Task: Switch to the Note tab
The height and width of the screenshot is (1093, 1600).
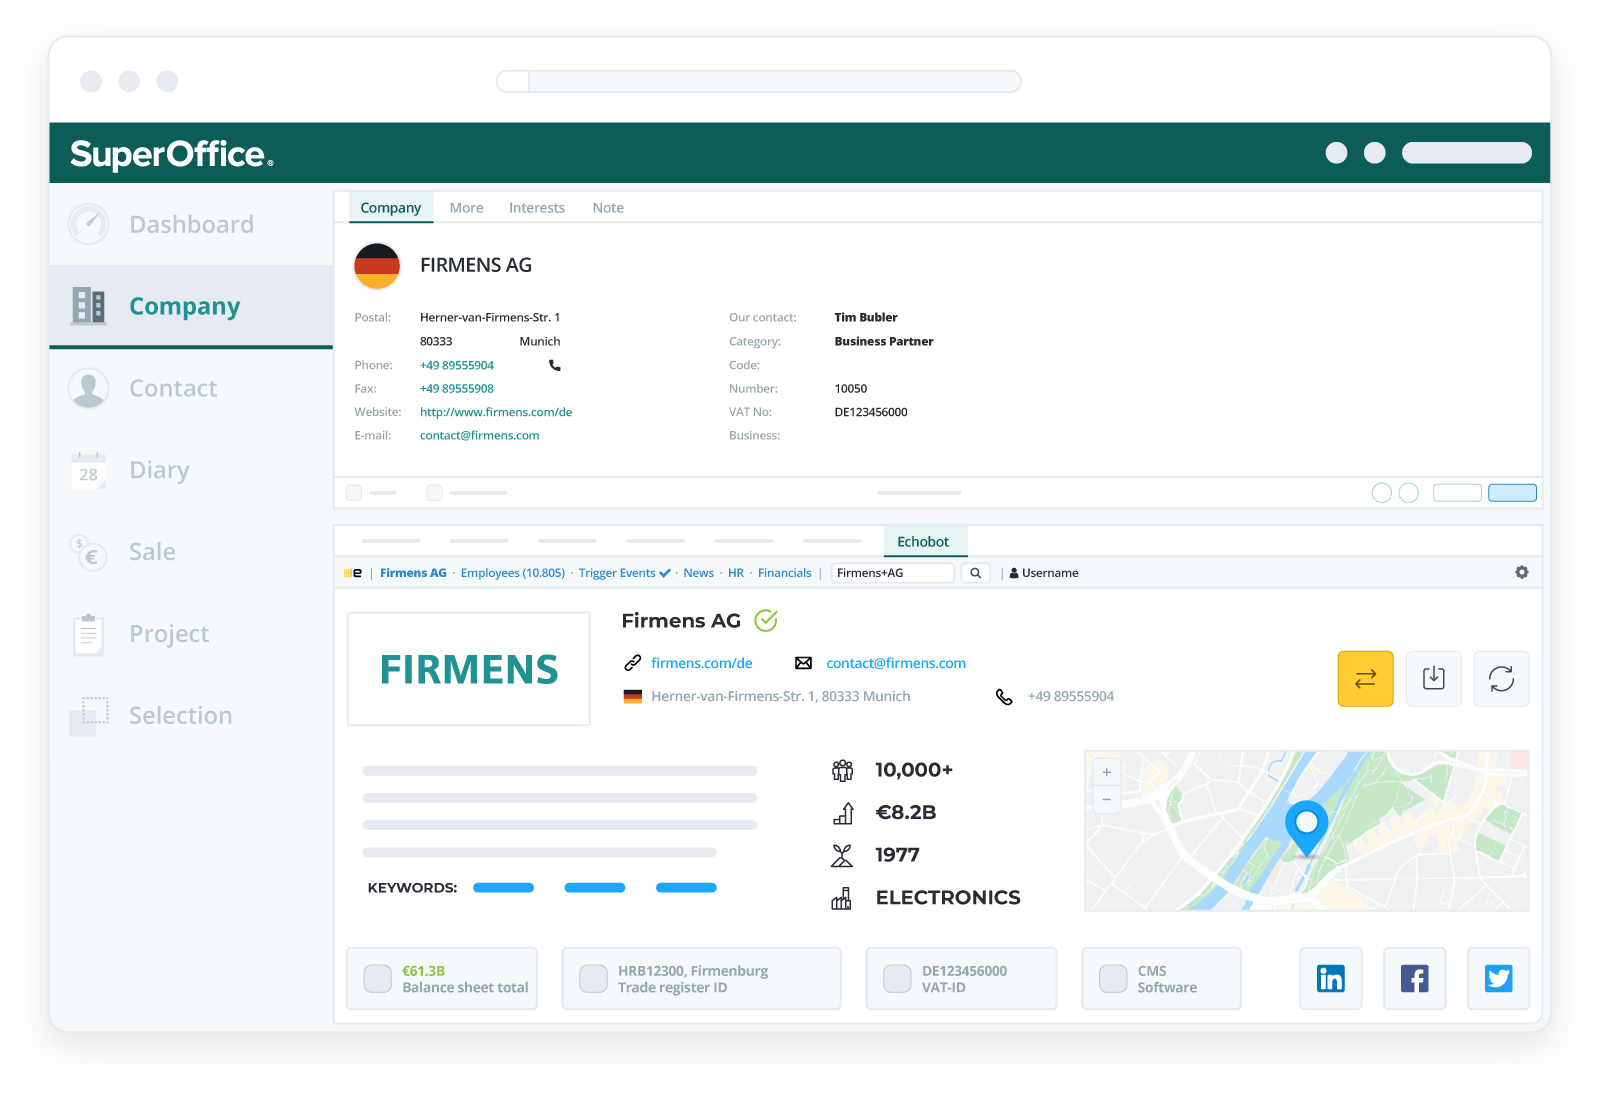Action: [608, 208]
